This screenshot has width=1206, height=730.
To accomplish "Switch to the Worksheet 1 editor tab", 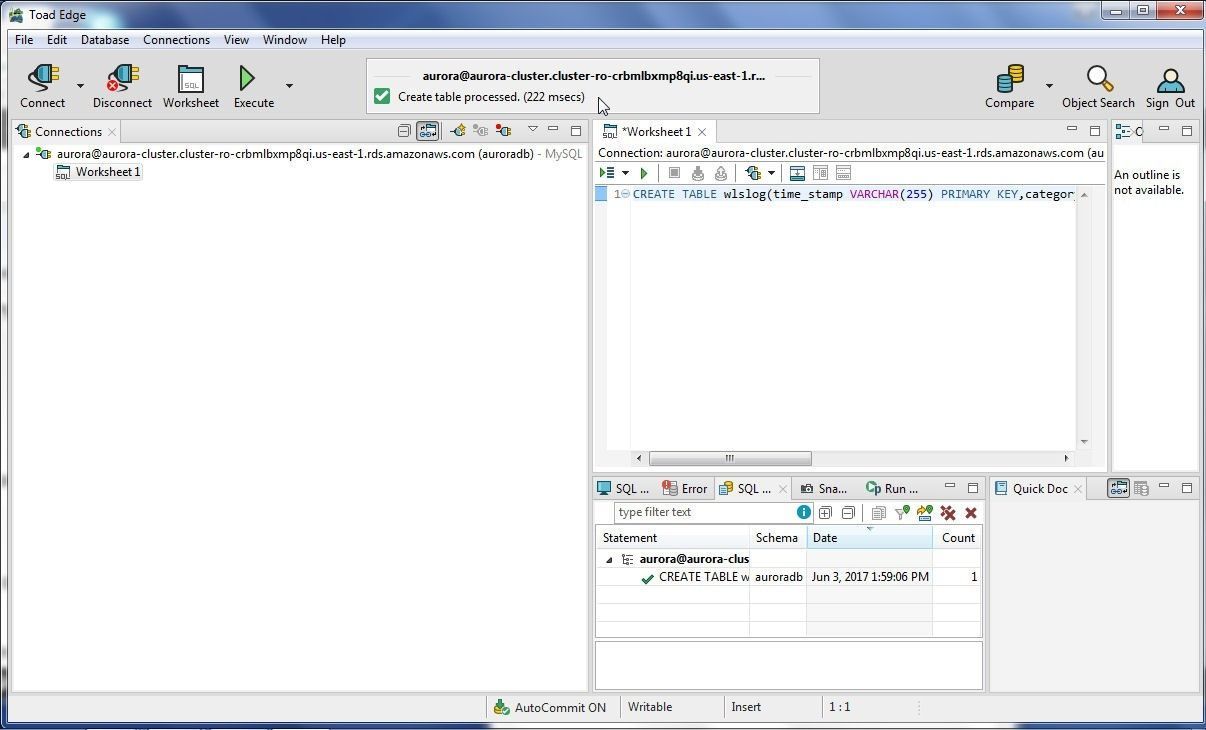I will [x=656, y=132].
